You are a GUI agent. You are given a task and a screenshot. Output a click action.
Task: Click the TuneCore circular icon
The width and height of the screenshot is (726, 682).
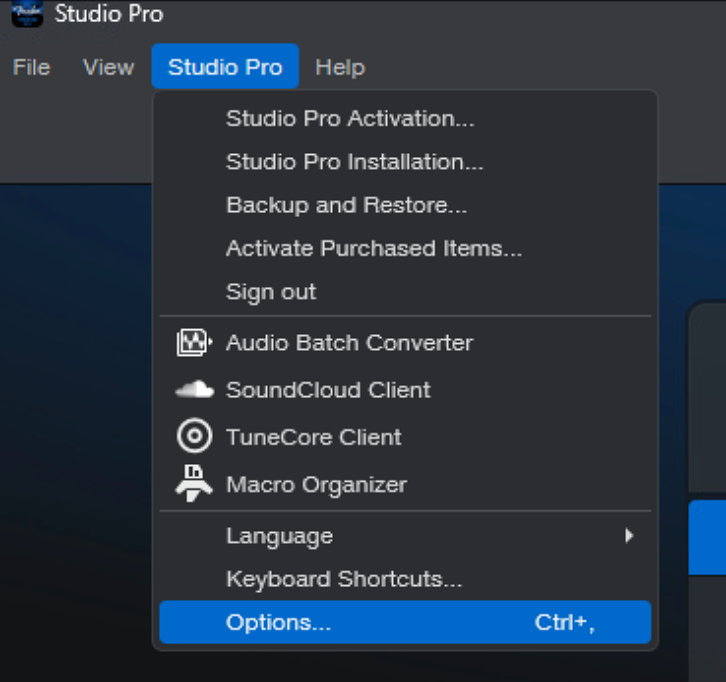(x=194, y=436)
